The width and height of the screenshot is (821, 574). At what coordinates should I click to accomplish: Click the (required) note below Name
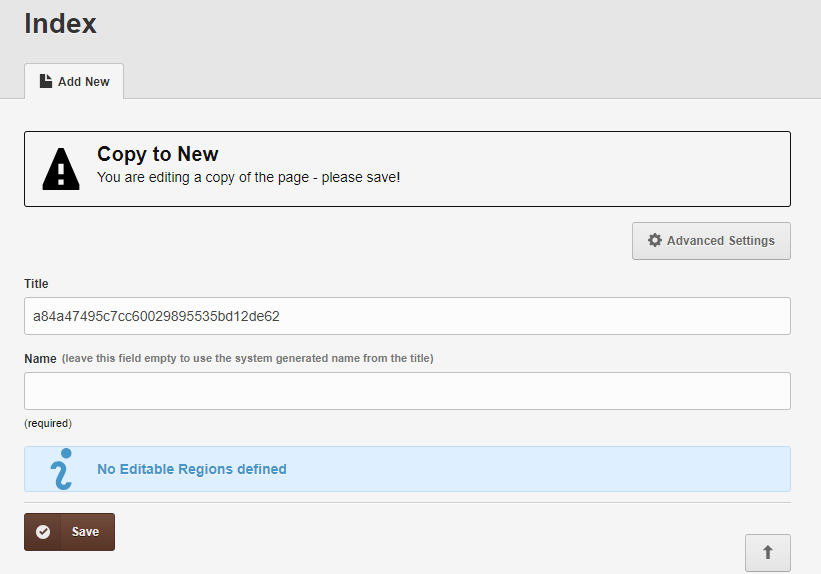[48, 423]
